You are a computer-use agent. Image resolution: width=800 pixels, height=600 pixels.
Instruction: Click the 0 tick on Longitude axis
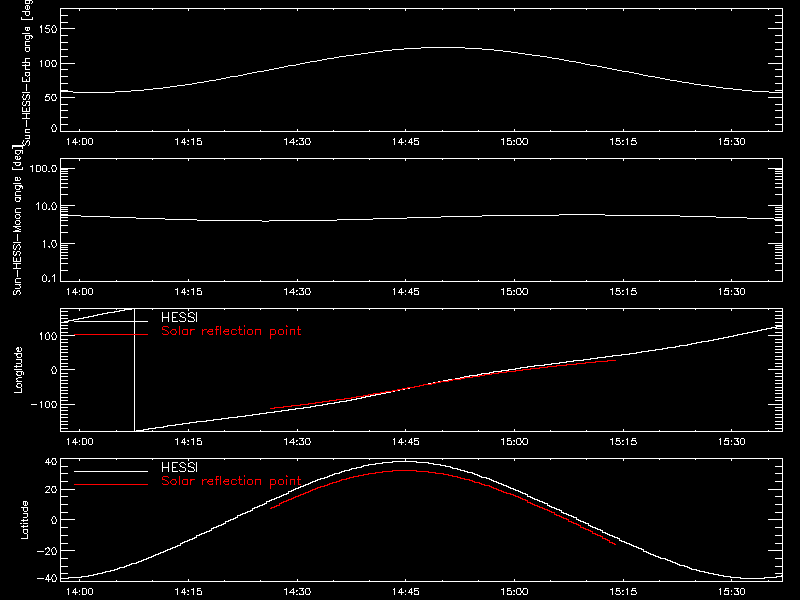[54, 370]
